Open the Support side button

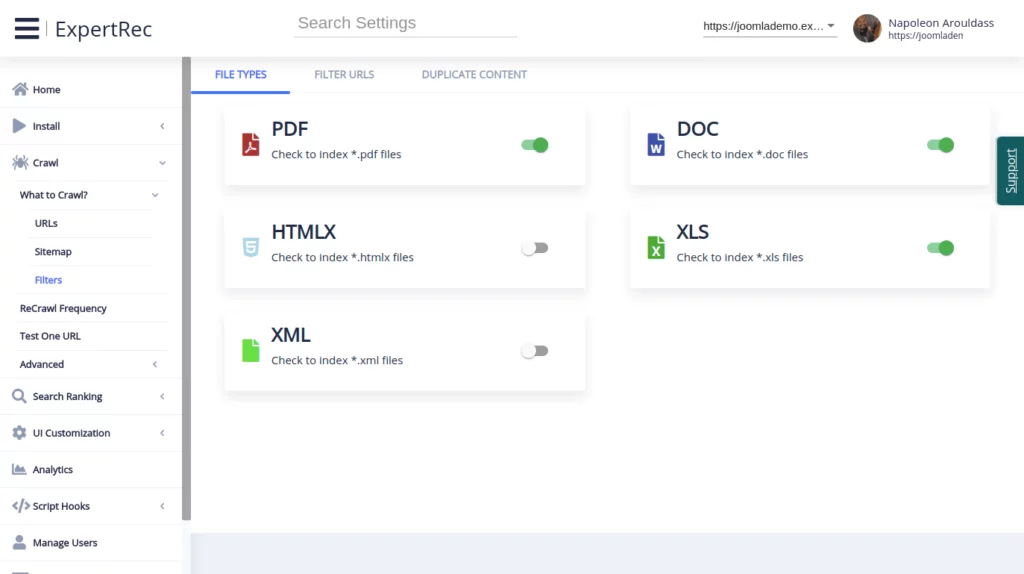[1010, 171]
